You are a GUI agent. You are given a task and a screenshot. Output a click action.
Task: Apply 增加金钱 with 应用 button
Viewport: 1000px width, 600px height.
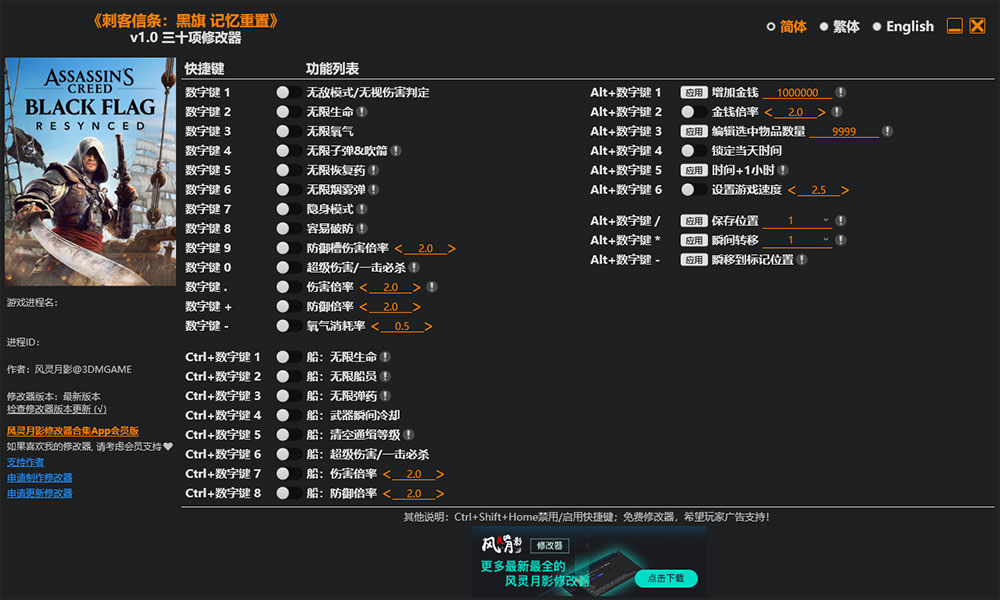[x=694, y=92]
